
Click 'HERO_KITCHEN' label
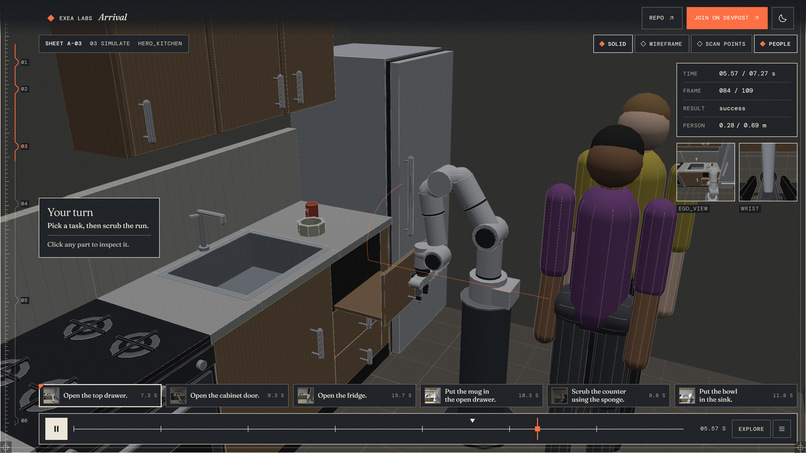(x=160, y=44)
